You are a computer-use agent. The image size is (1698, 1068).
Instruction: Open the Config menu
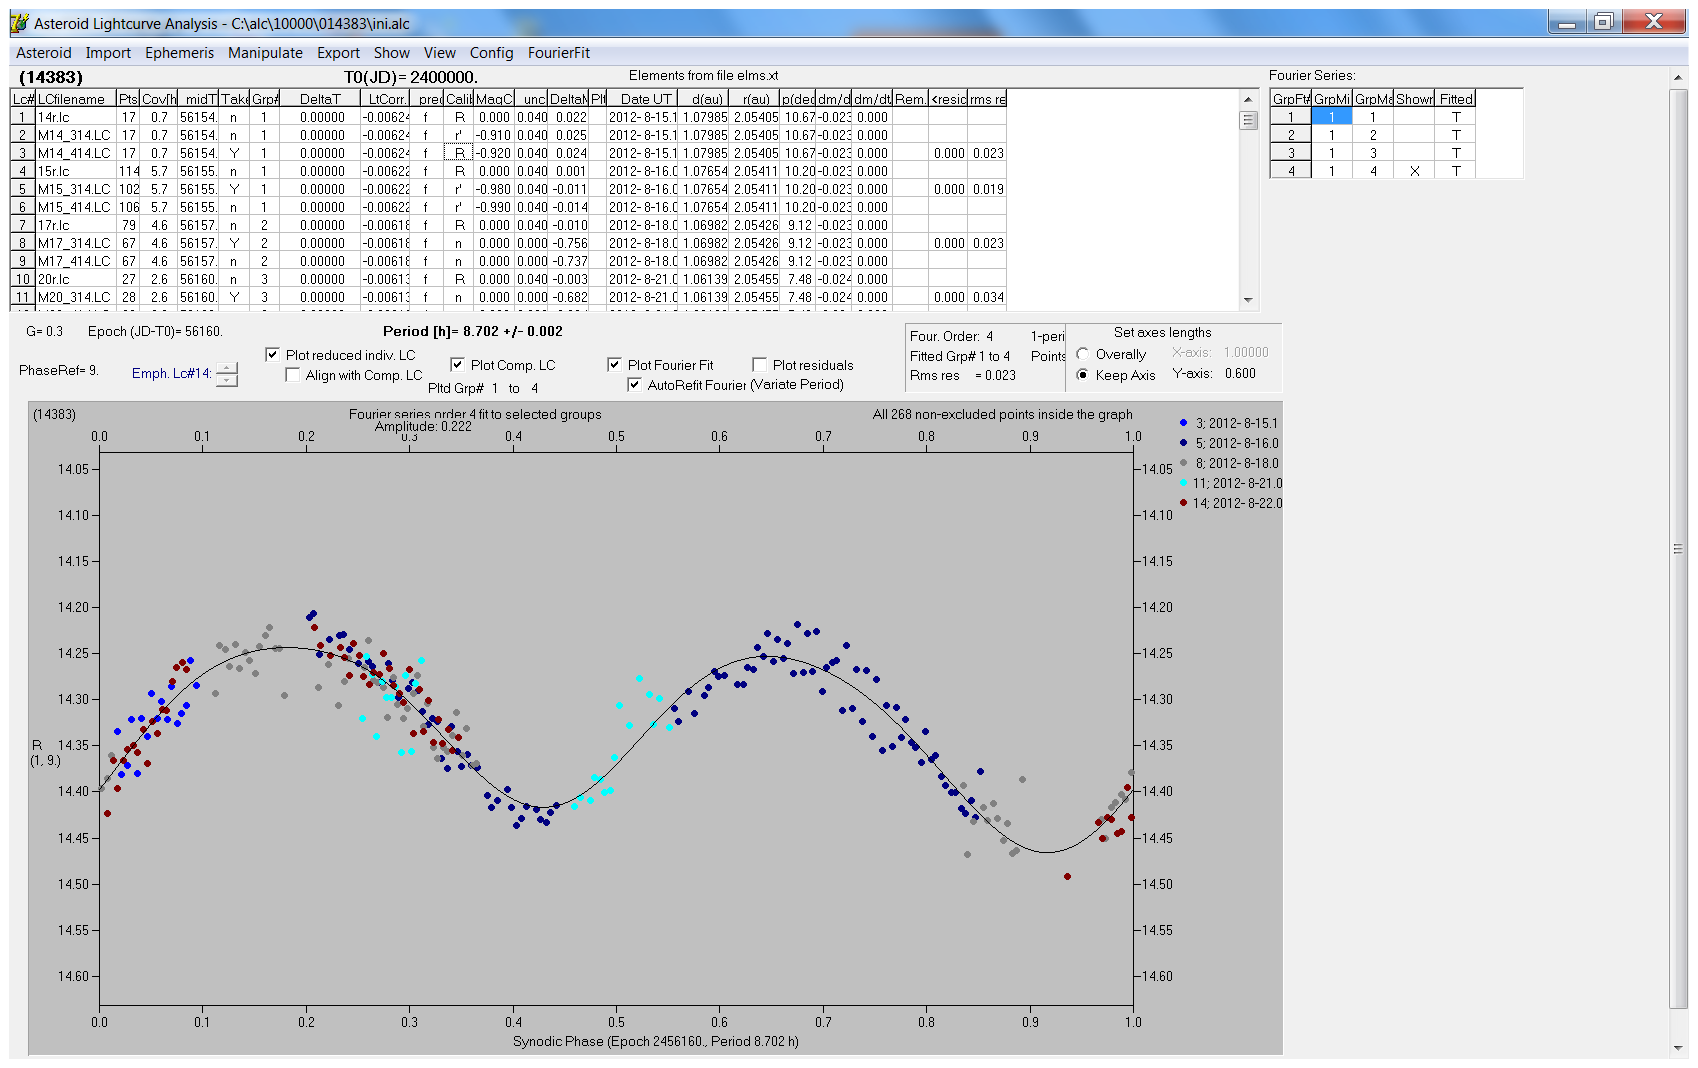click(x=491, y=53)
